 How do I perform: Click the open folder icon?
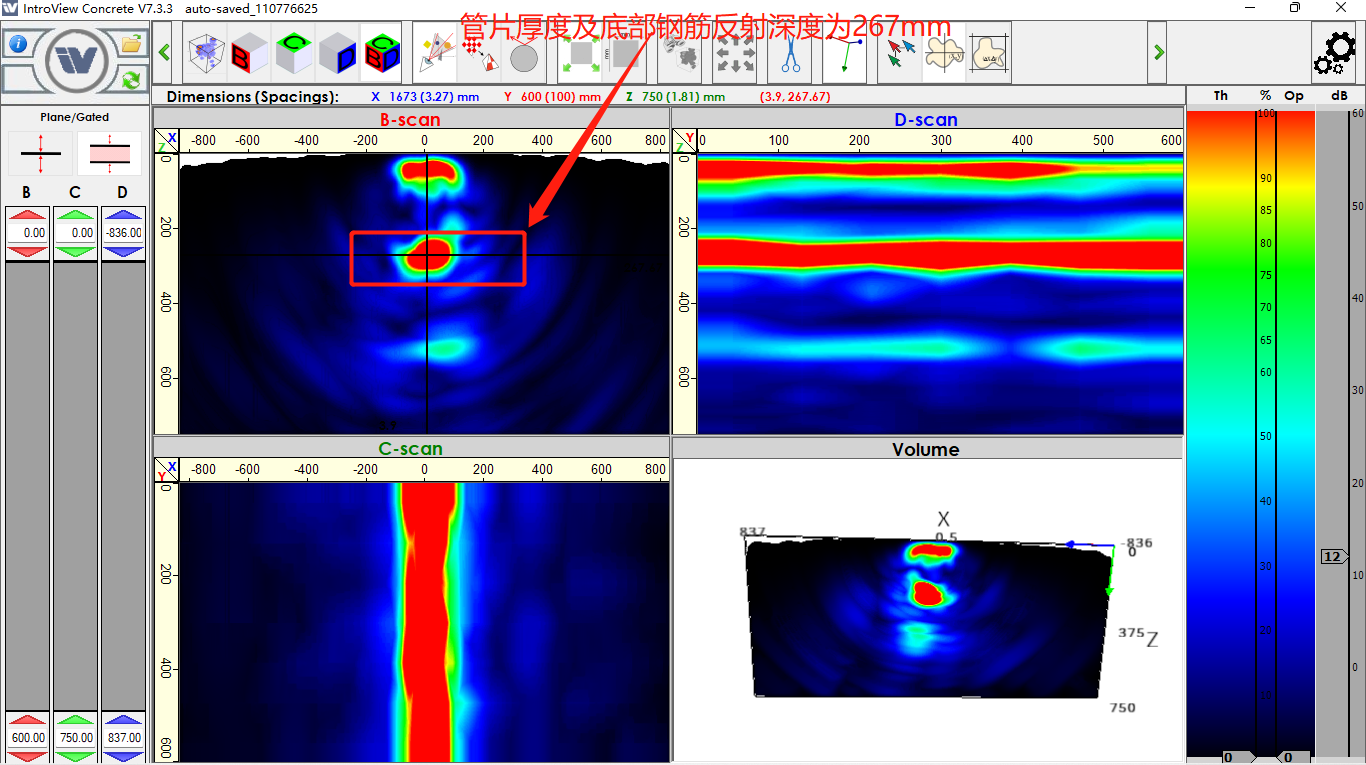[131, 44]
